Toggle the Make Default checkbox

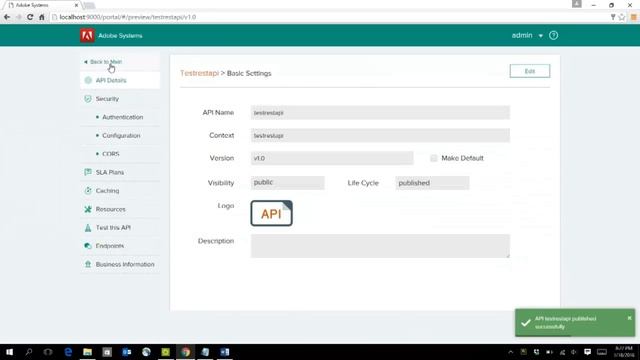(x=433, y=158)
